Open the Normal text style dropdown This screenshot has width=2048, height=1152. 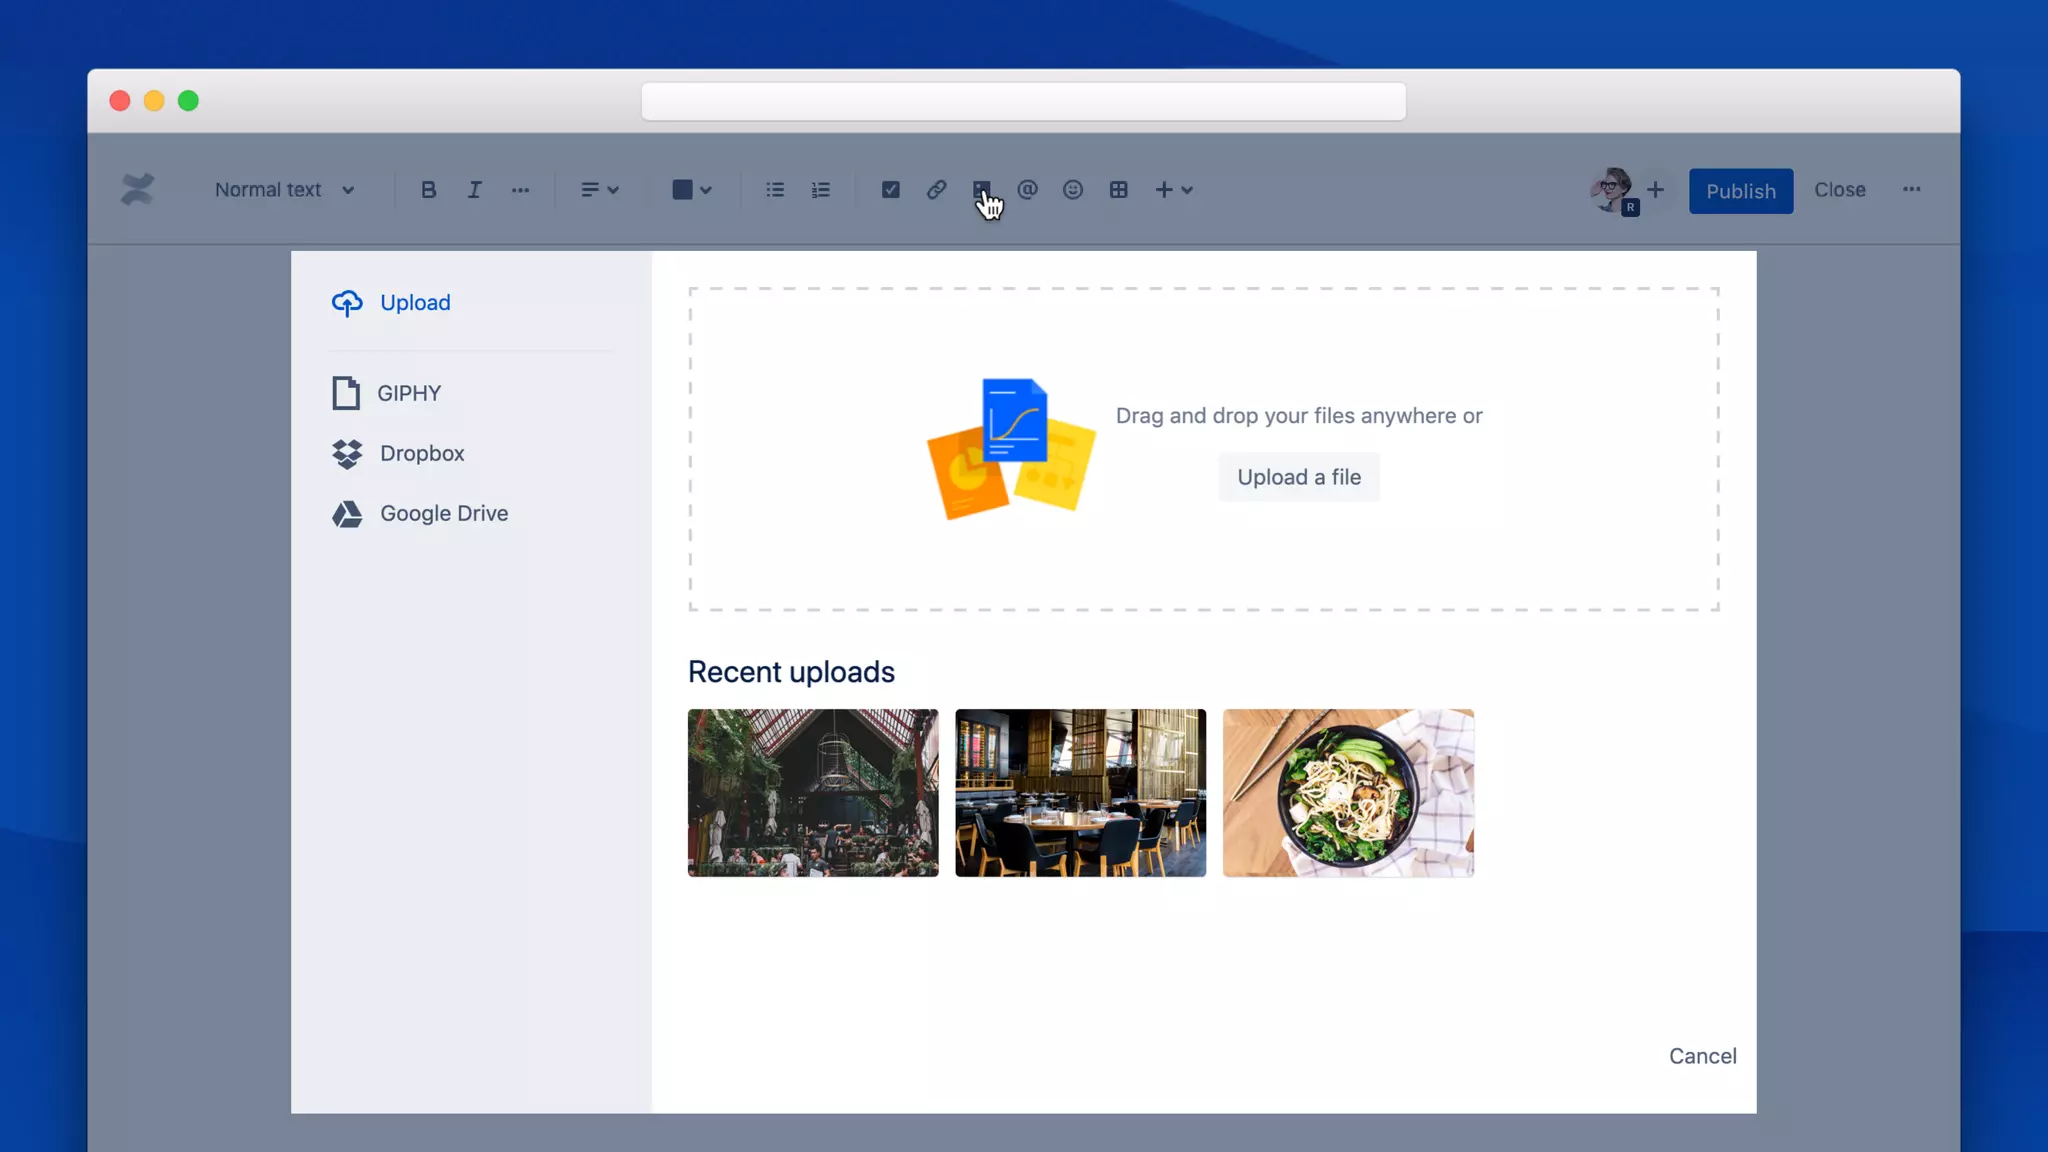[x=284, y=190]
